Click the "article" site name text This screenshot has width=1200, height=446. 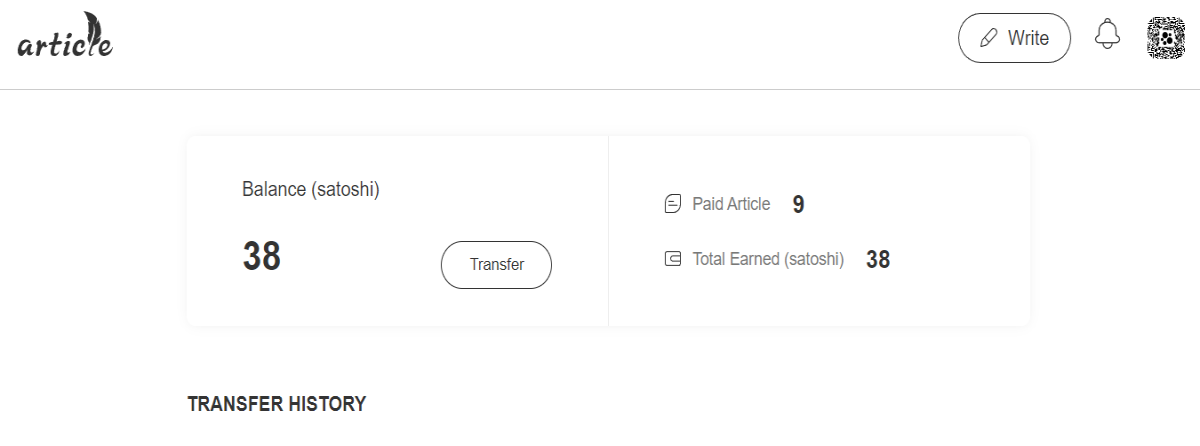(65, 44)
